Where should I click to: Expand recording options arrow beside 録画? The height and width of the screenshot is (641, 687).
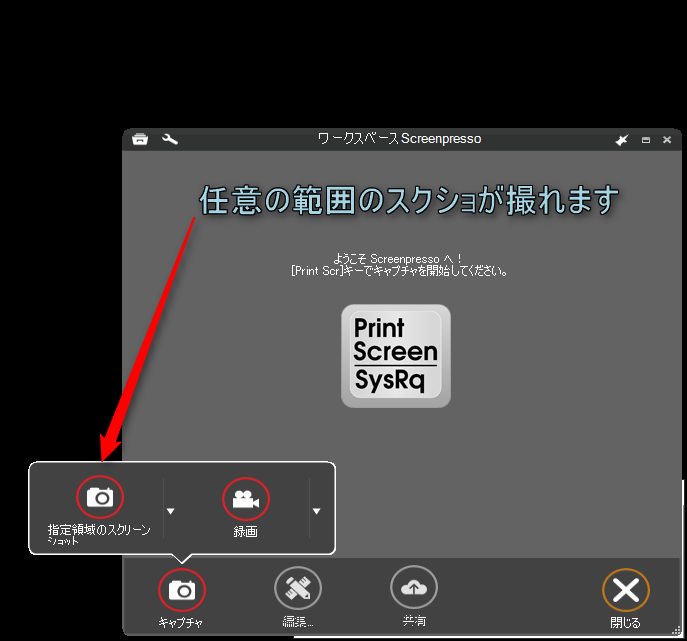[316, 511]
